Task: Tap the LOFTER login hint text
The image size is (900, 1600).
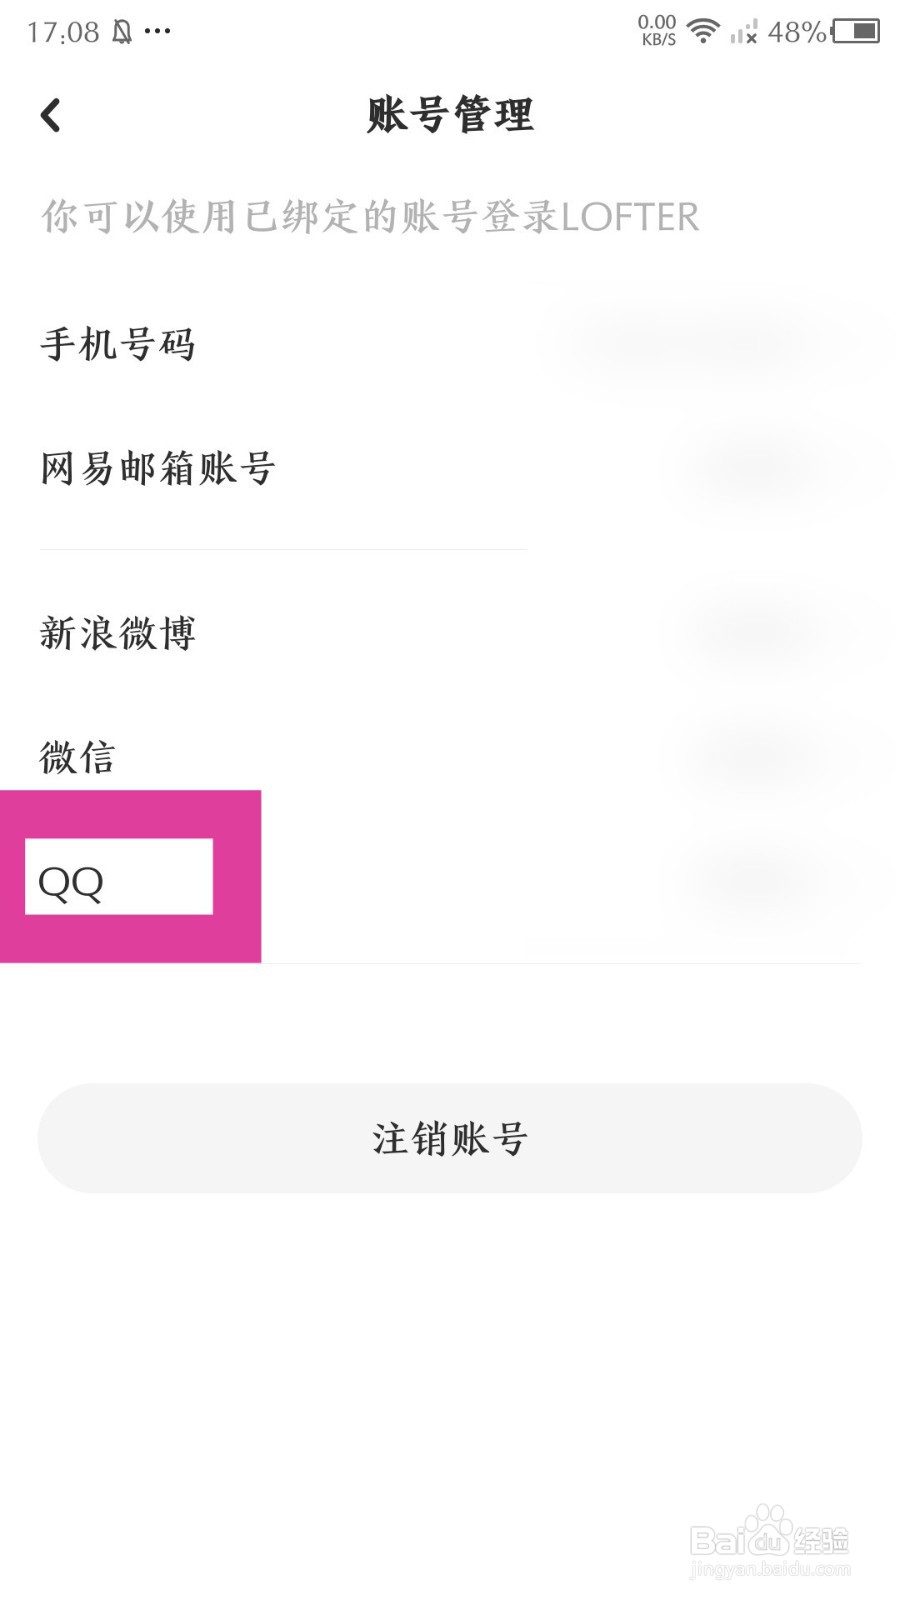Action: (370, 217)
